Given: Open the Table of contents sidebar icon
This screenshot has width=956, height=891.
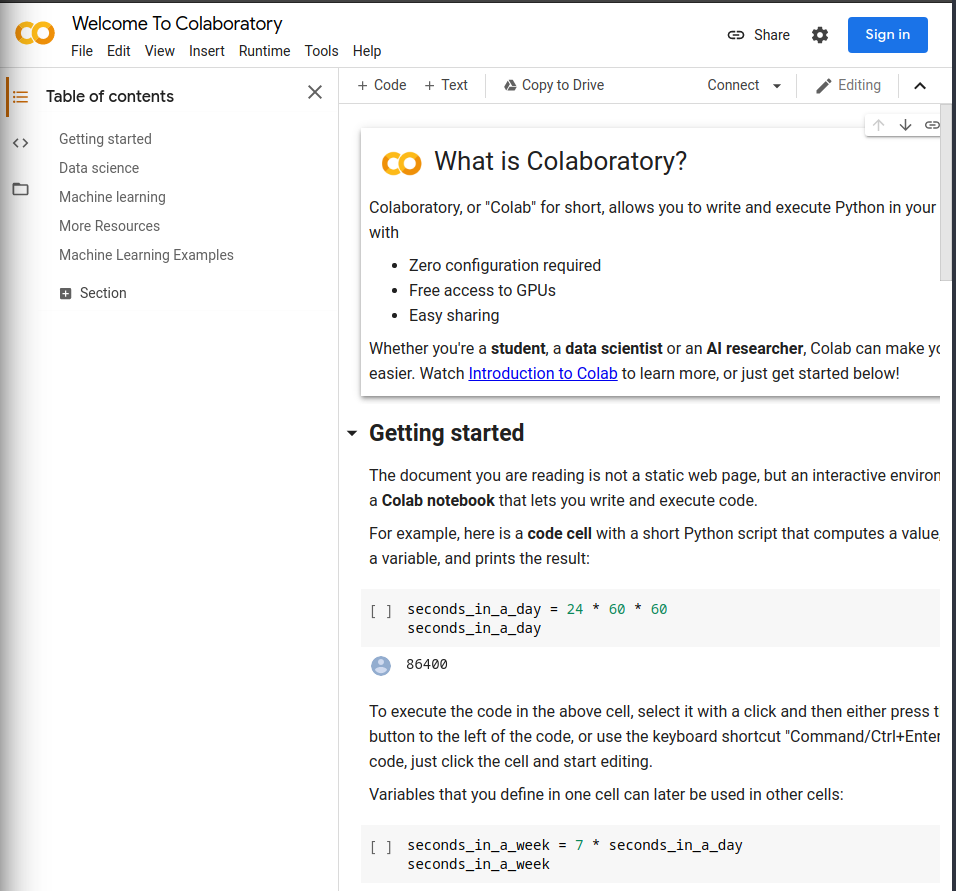Looking at the screenshot, I should point(21,96).
